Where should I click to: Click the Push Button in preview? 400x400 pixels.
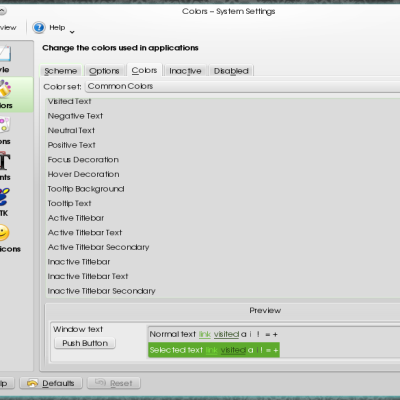coord(85,343)
